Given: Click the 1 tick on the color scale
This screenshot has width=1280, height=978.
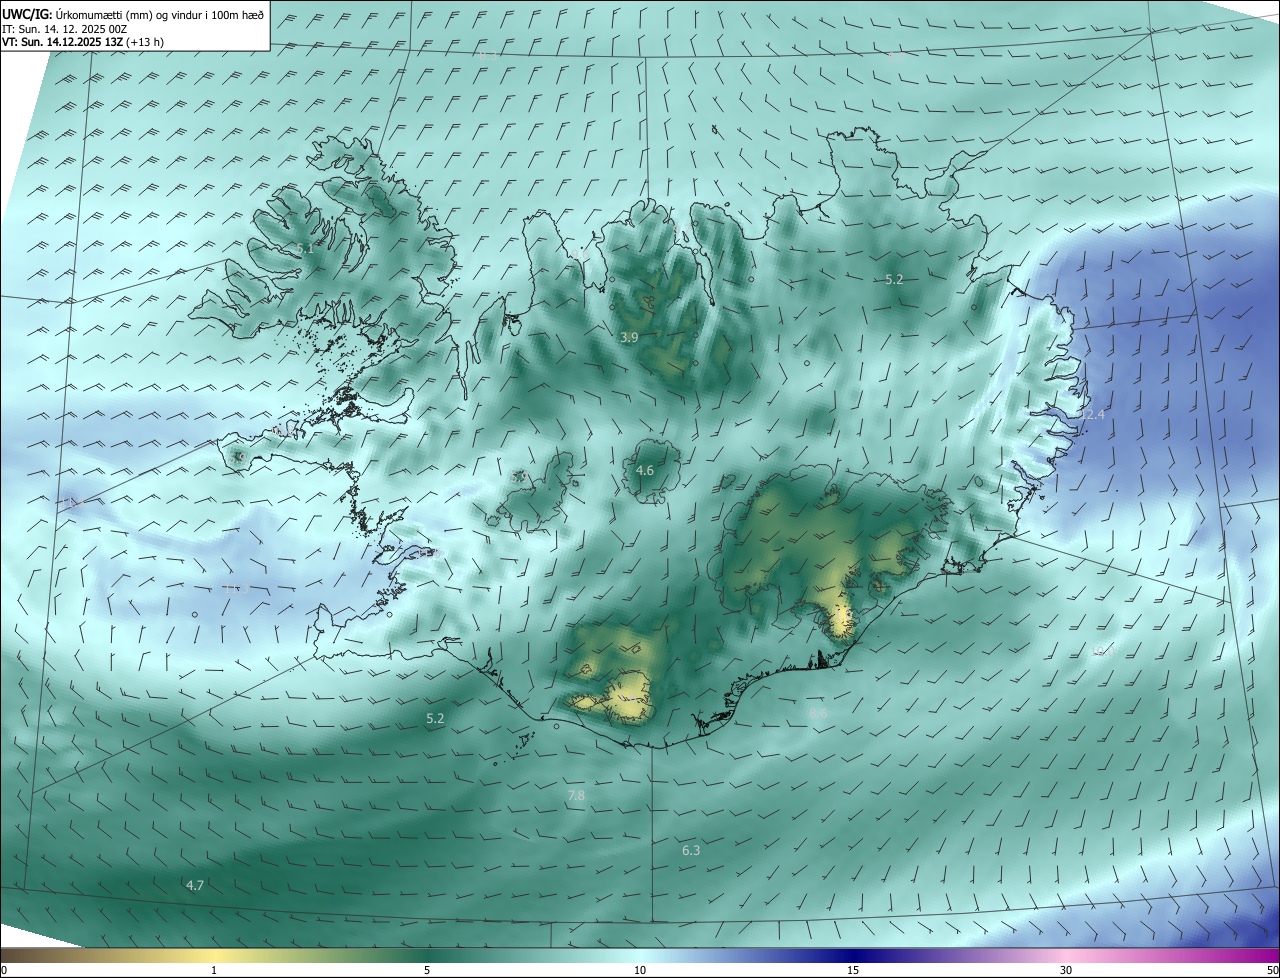Looking at the screenshot, I should [214, 970].
